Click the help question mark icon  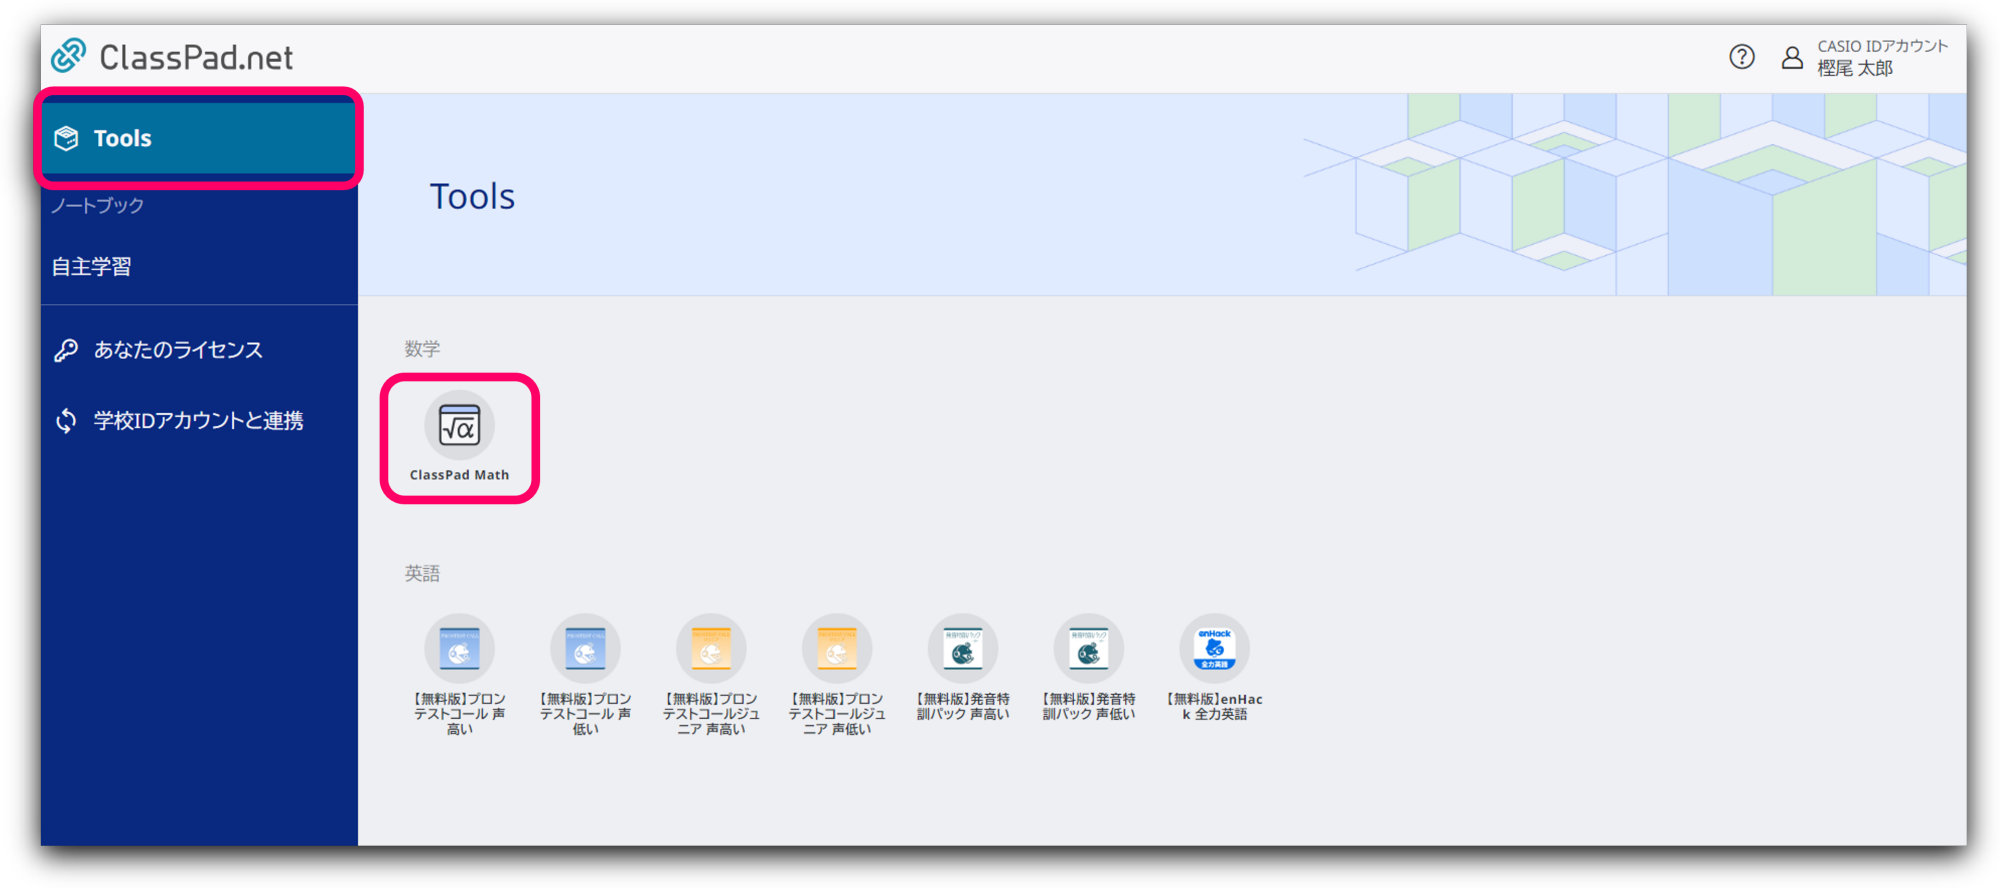[1742, 57]
